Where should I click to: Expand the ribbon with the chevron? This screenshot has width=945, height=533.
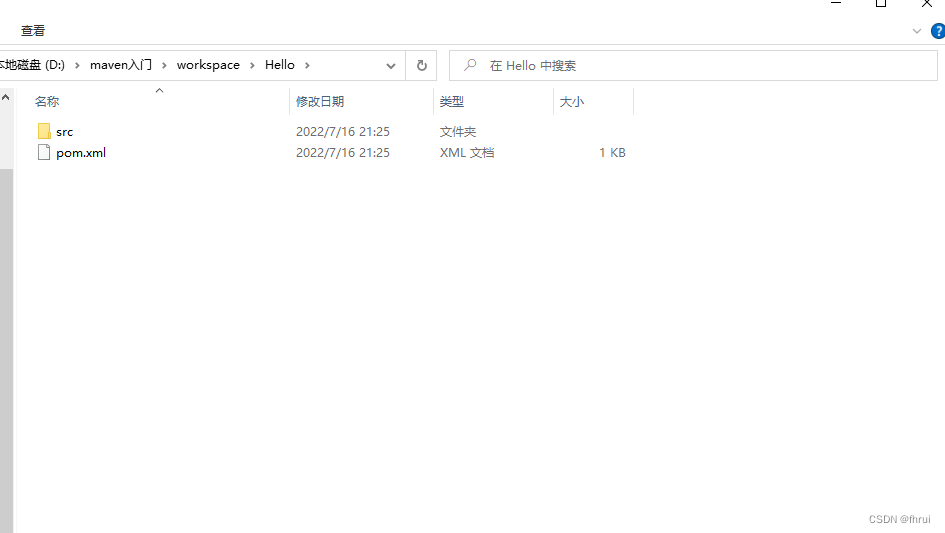[917, 31]
